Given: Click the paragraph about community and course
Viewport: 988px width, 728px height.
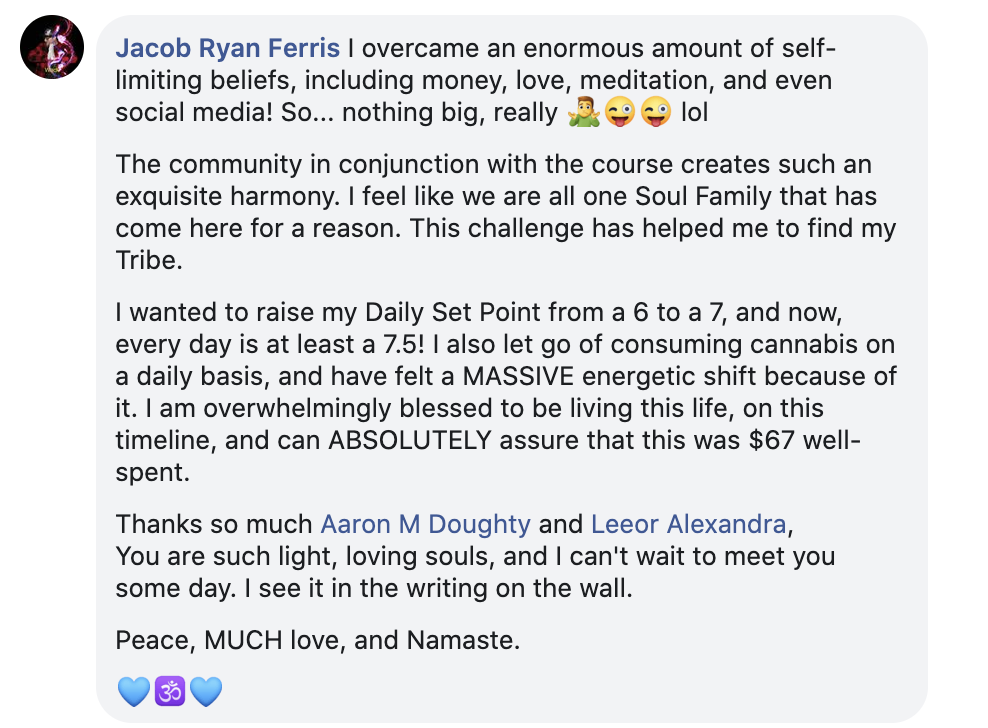Looking at the screenshot, I should [x=505, y=212].
